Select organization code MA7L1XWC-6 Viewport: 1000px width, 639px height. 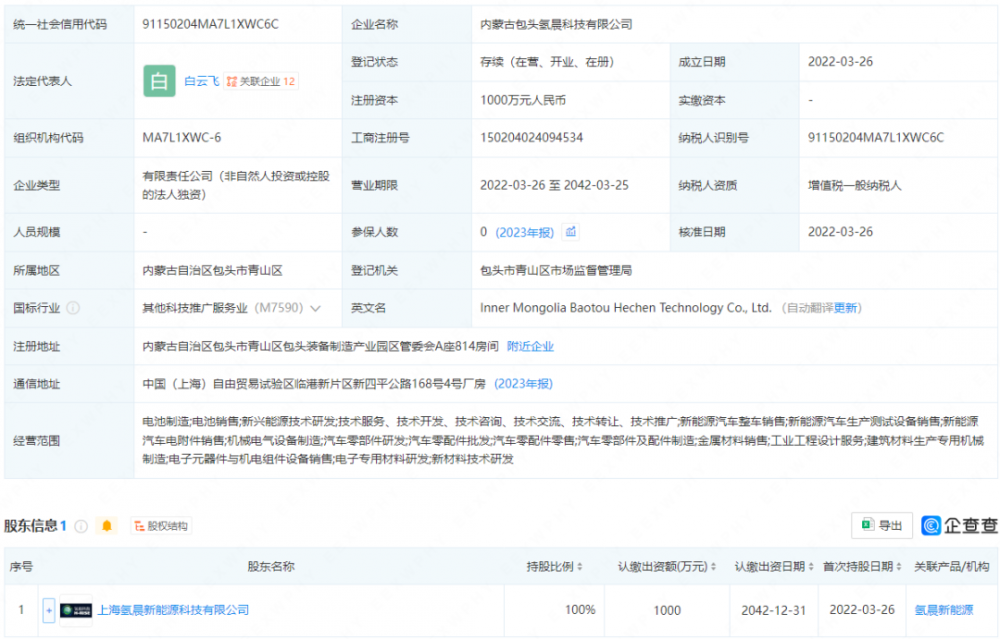[x=182, y=138]
